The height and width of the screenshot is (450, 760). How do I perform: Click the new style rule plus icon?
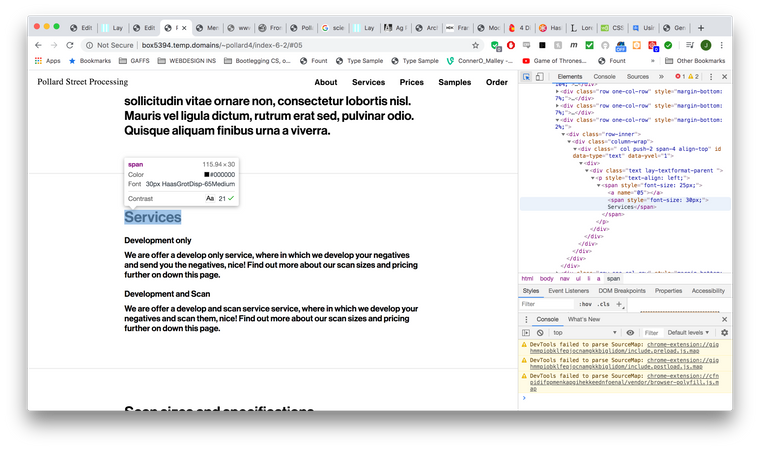(x=619, y=304)
